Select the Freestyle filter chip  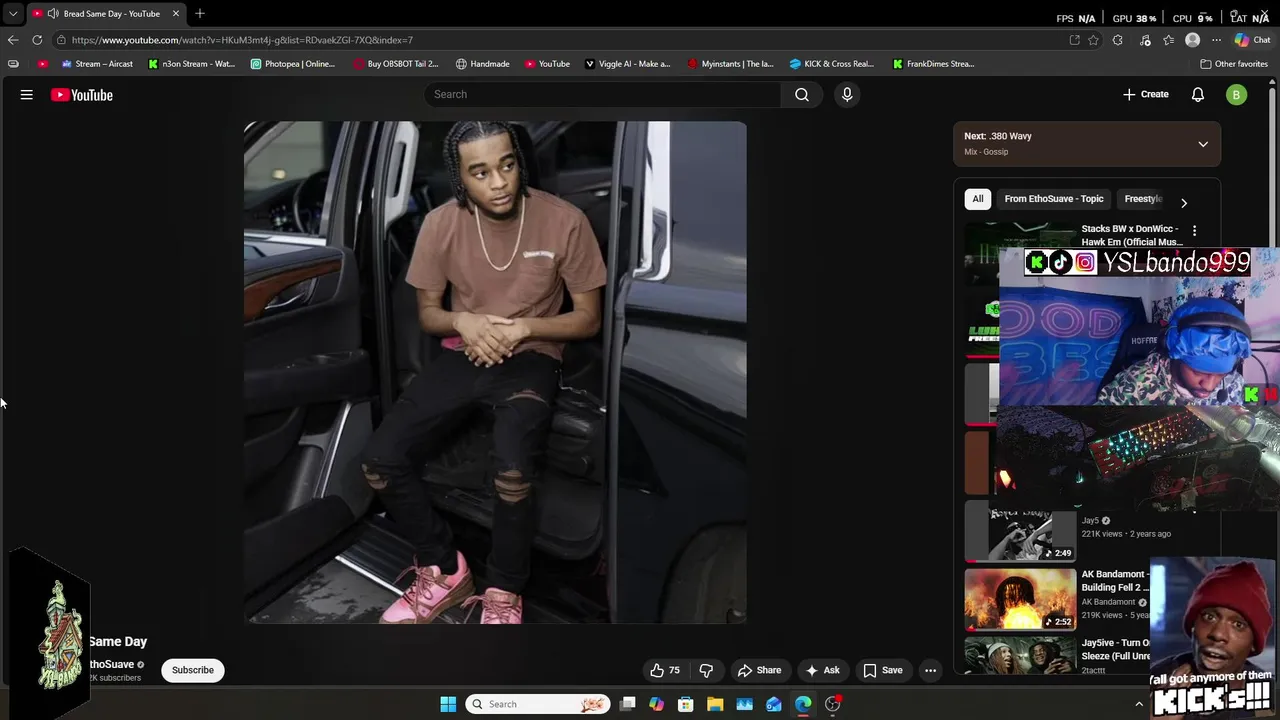coord(1143,199)
